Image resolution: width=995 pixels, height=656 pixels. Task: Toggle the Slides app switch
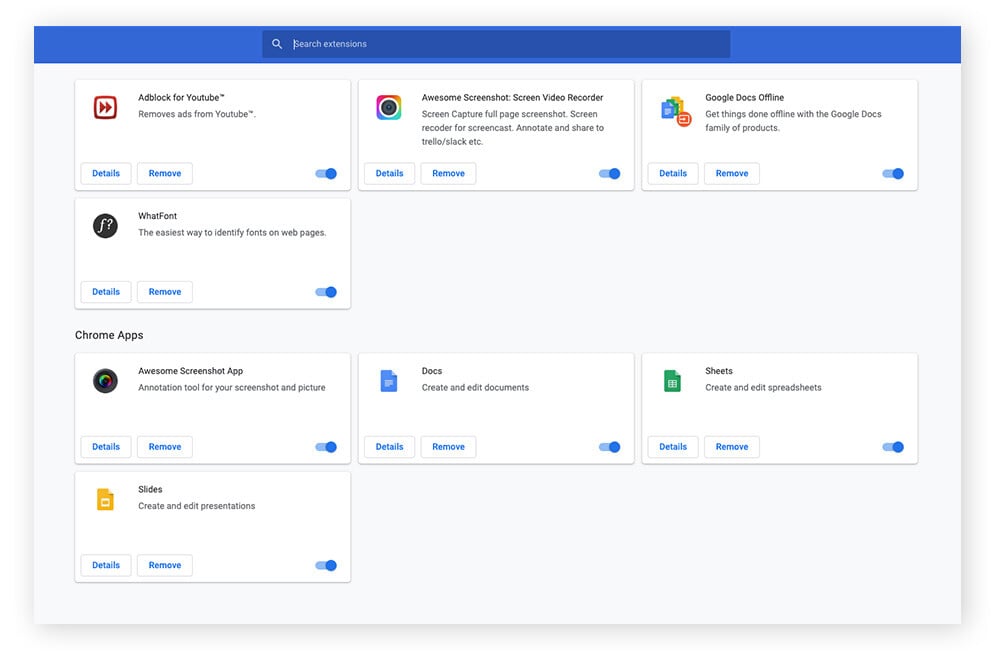[325, 565]
